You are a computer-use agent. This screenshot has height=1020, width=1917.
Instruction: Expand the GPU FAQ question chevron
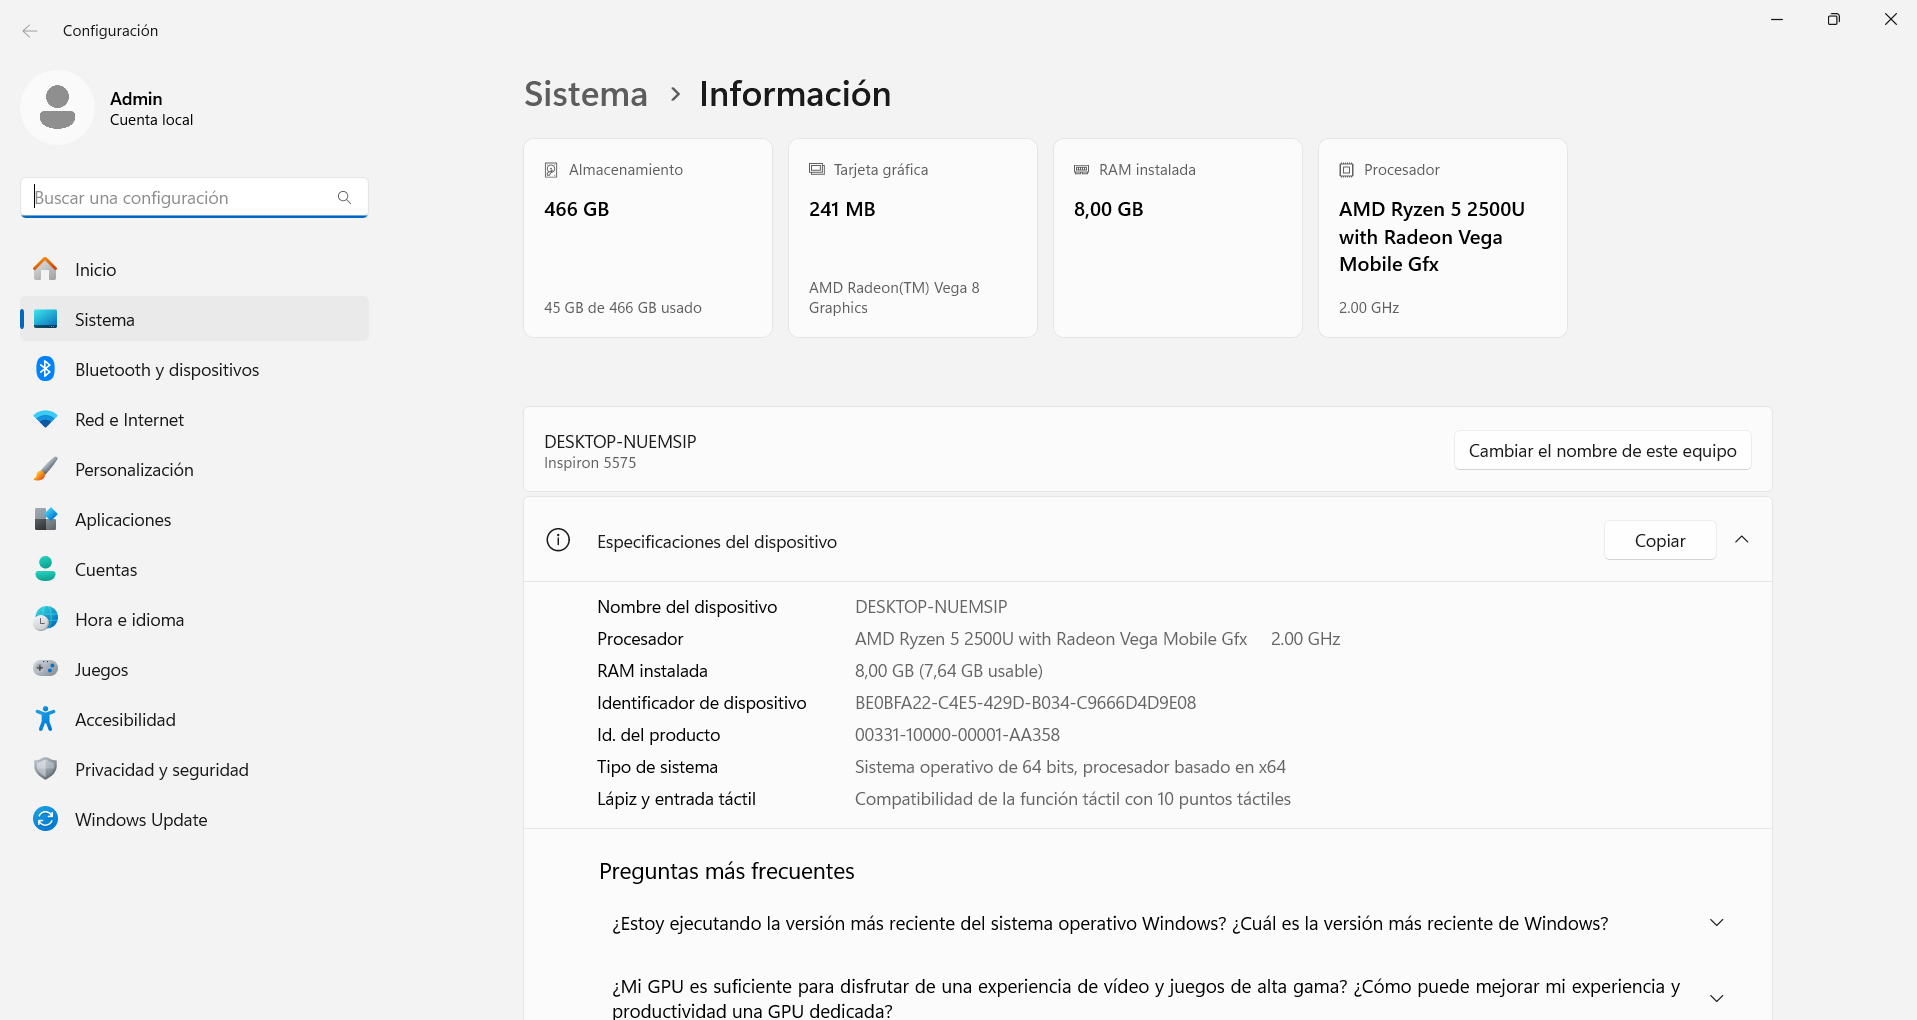click(1716, 998)
